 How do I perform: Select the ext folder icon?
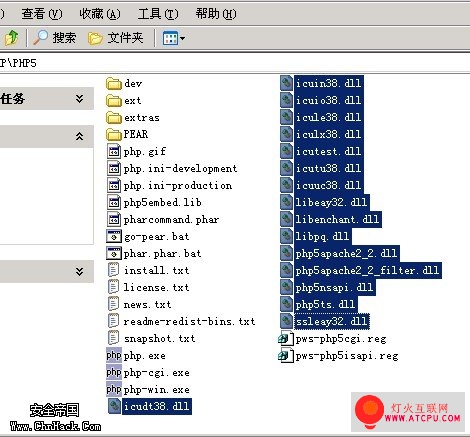(114, 100)
